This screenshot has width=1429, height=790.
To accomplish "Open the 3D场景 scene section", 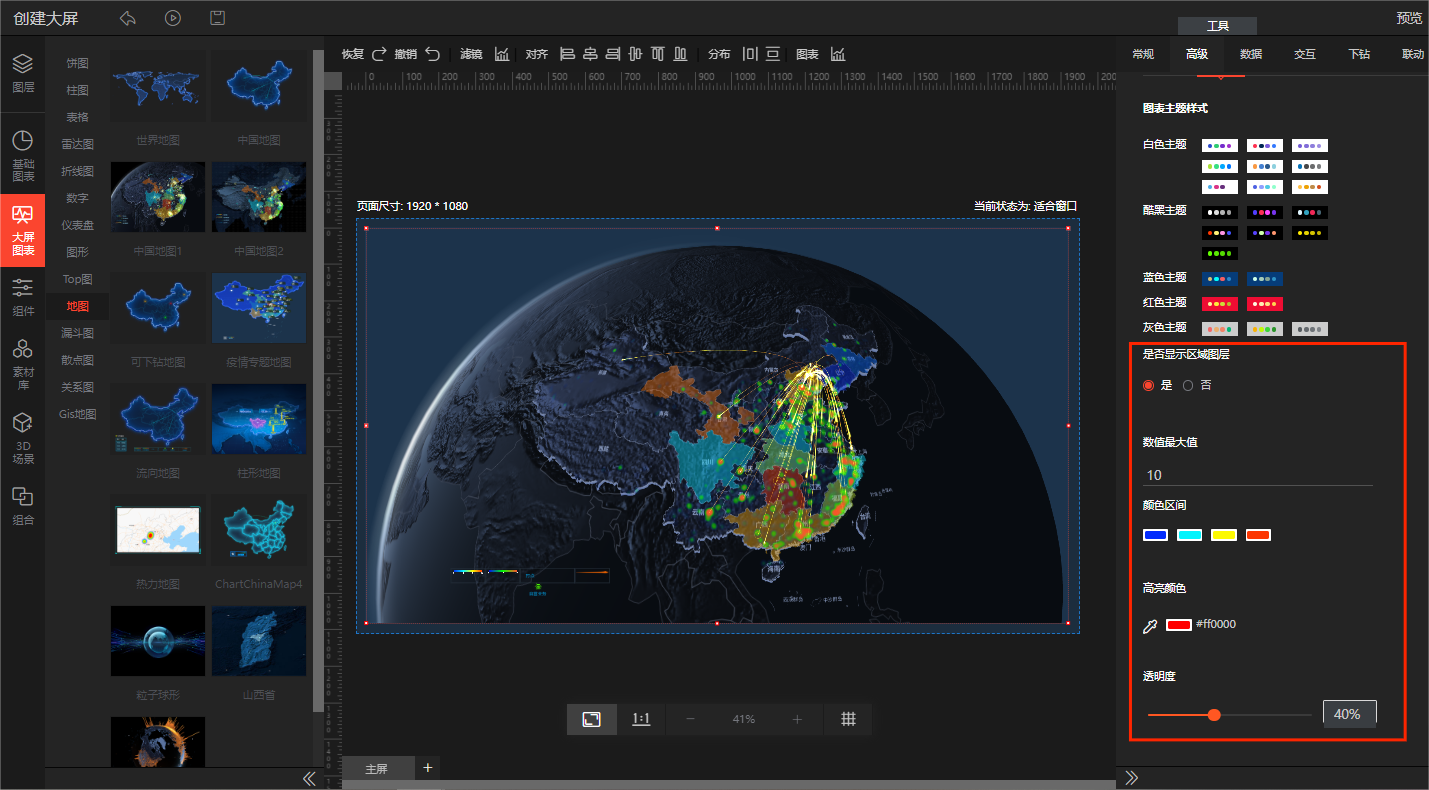I will pos(22,439).
